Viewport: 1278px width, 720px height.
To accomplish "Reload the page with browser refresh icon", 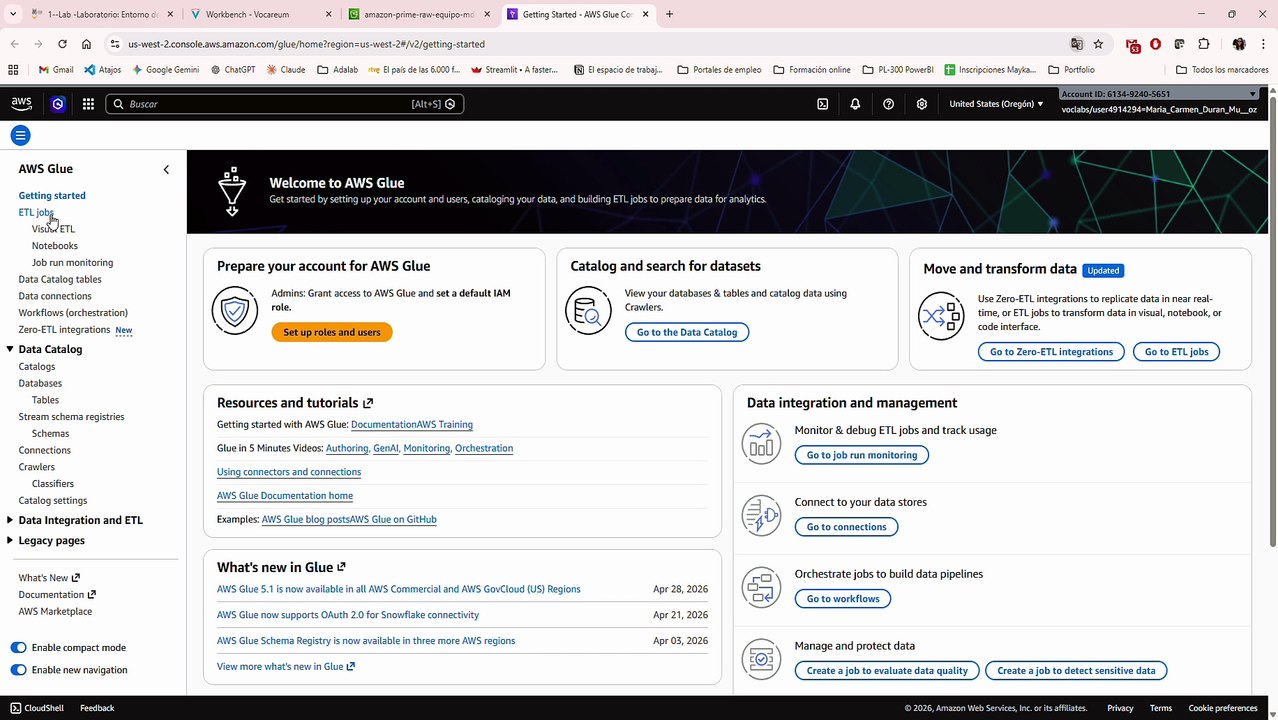I will 62,44.
